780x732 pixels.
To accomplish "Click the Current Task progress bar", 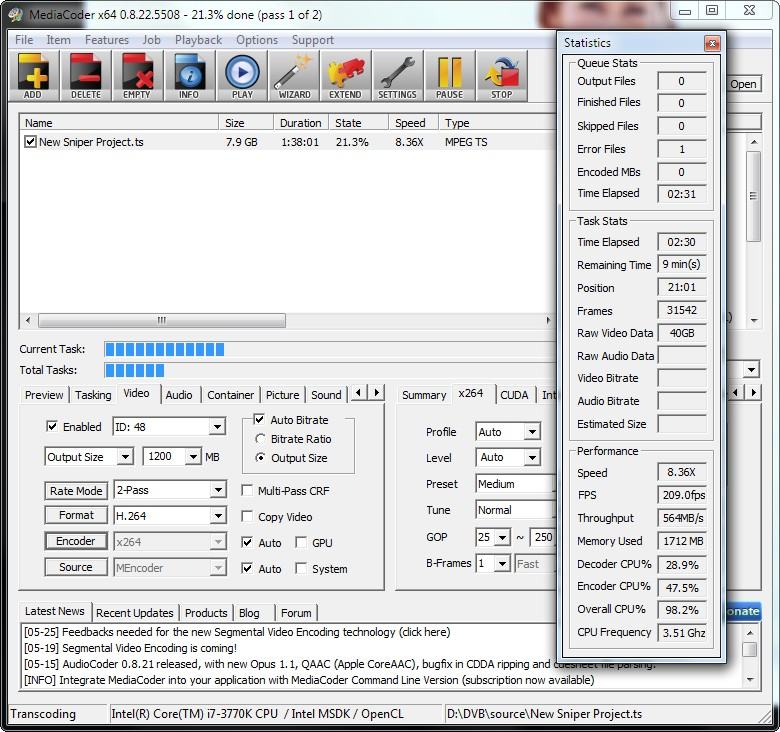I will (329, 349).
